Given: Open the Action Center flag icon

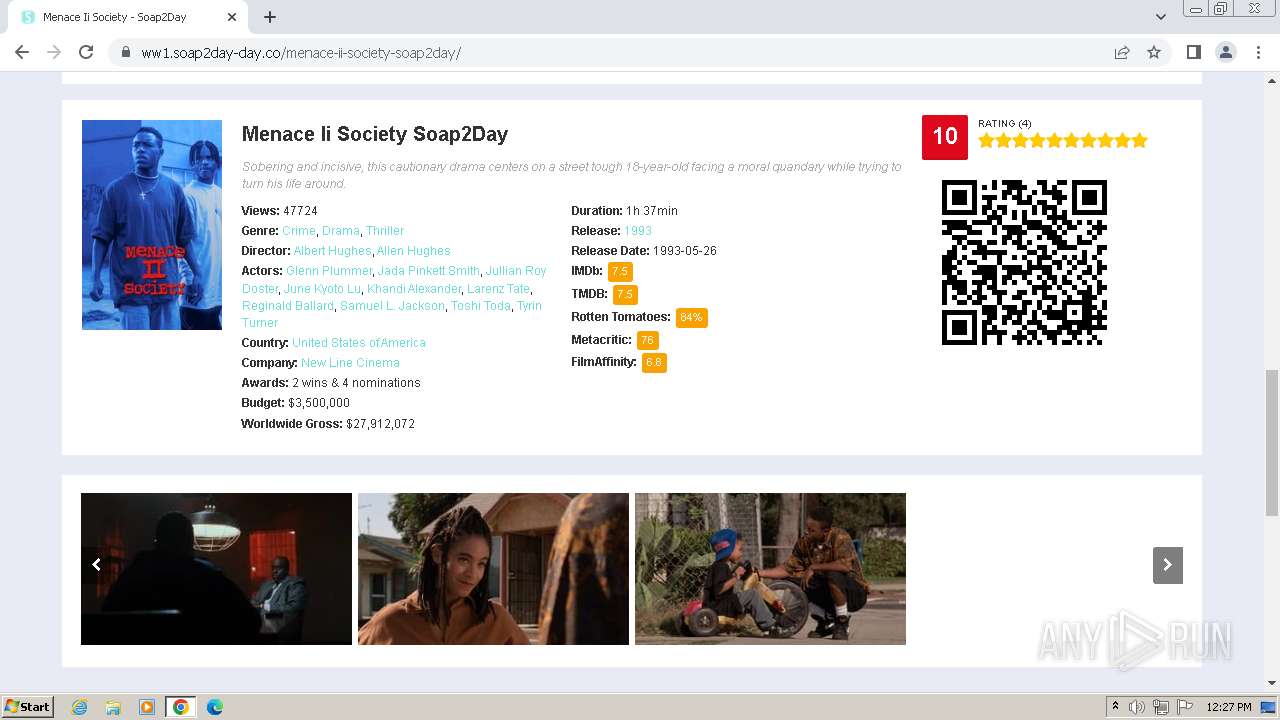Looking at the screenshot, I should click(x=1184, y=707).
